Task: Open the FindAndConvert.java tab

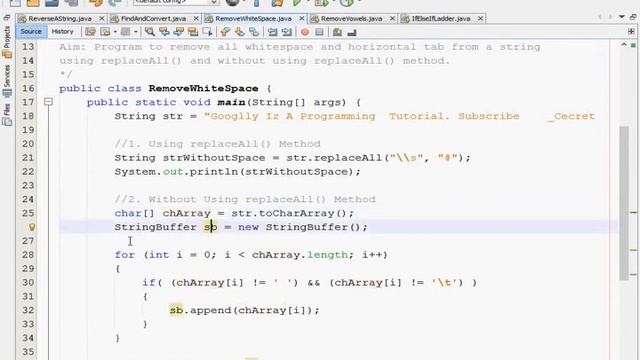Action: click(x=153, y=19)
